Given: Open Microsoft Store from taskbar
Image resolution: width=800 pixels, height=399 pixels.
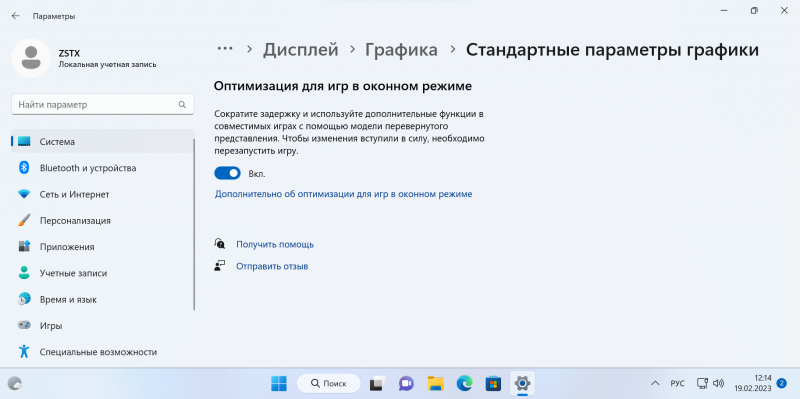Looking at the screenshot, I should click(x=493, y=383).
